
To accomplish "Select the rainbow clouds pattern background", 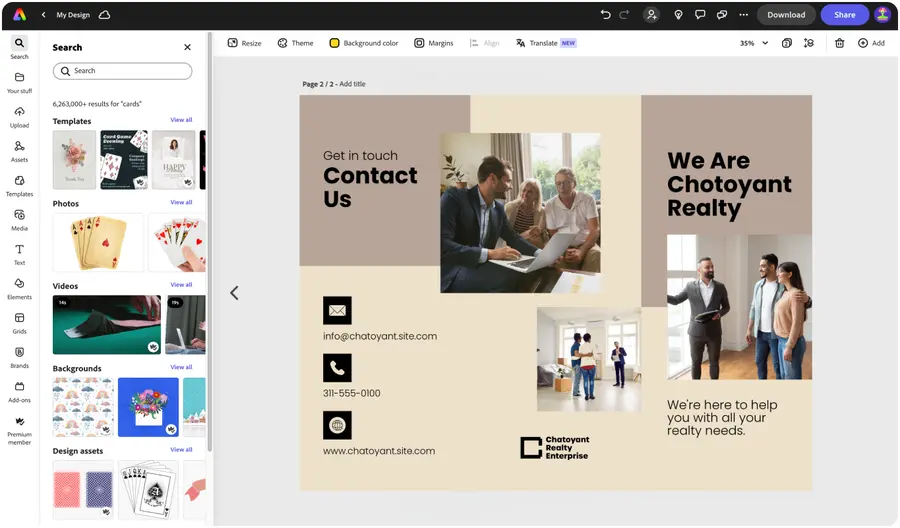I will pos(83,407).
